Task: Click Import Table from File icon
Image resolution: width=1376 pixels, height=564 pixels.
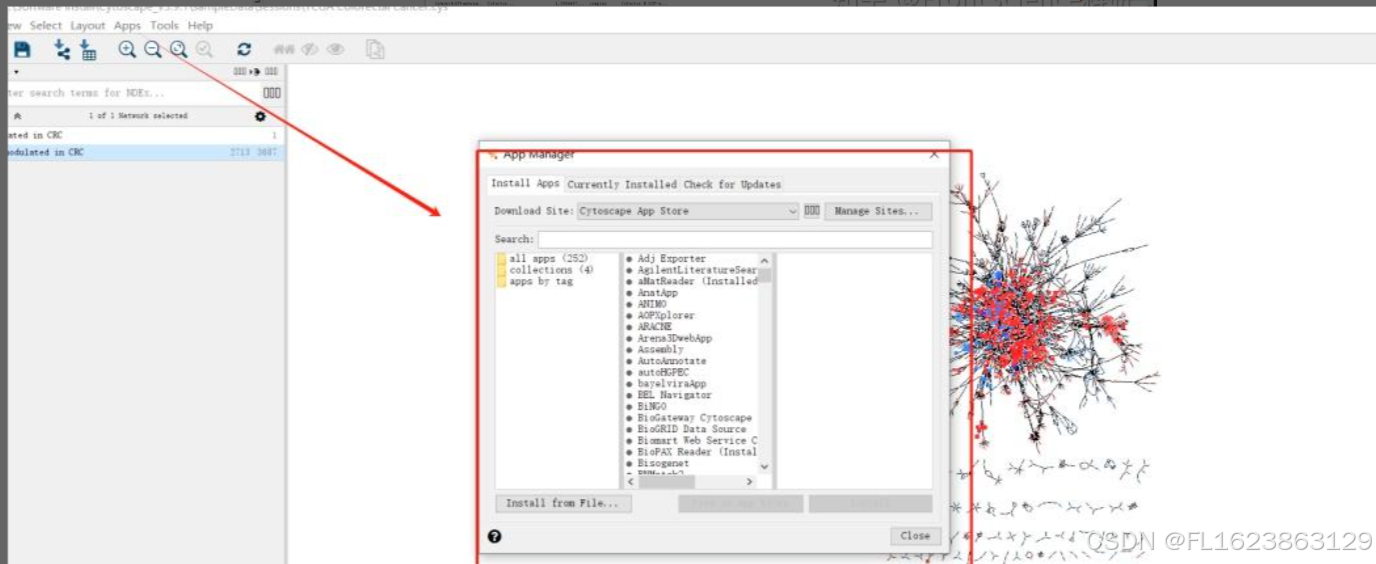Action: 88,49
